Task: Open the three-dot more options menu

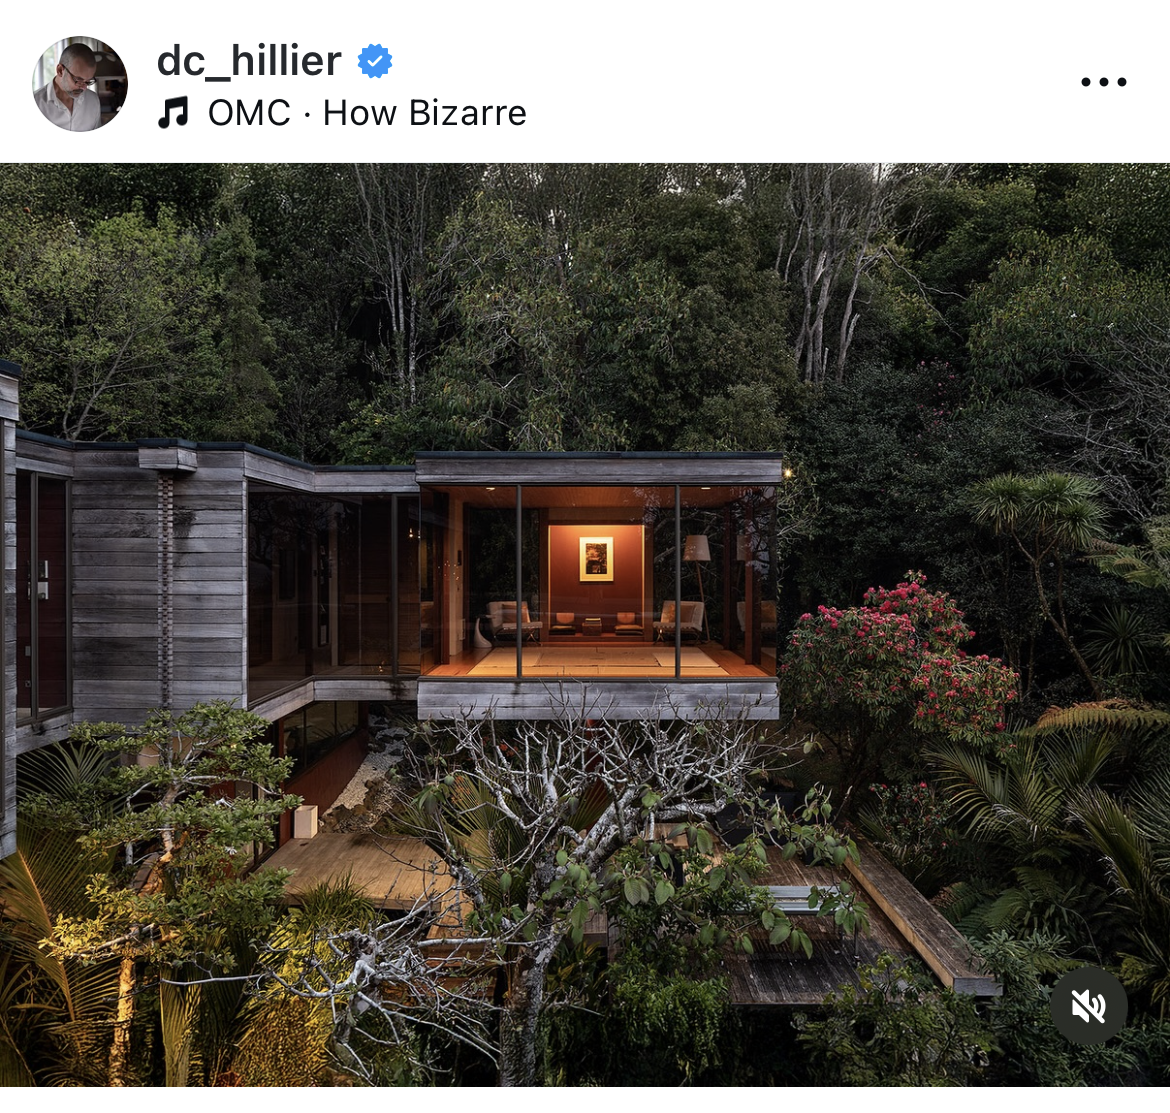Action: point(1104,82)
